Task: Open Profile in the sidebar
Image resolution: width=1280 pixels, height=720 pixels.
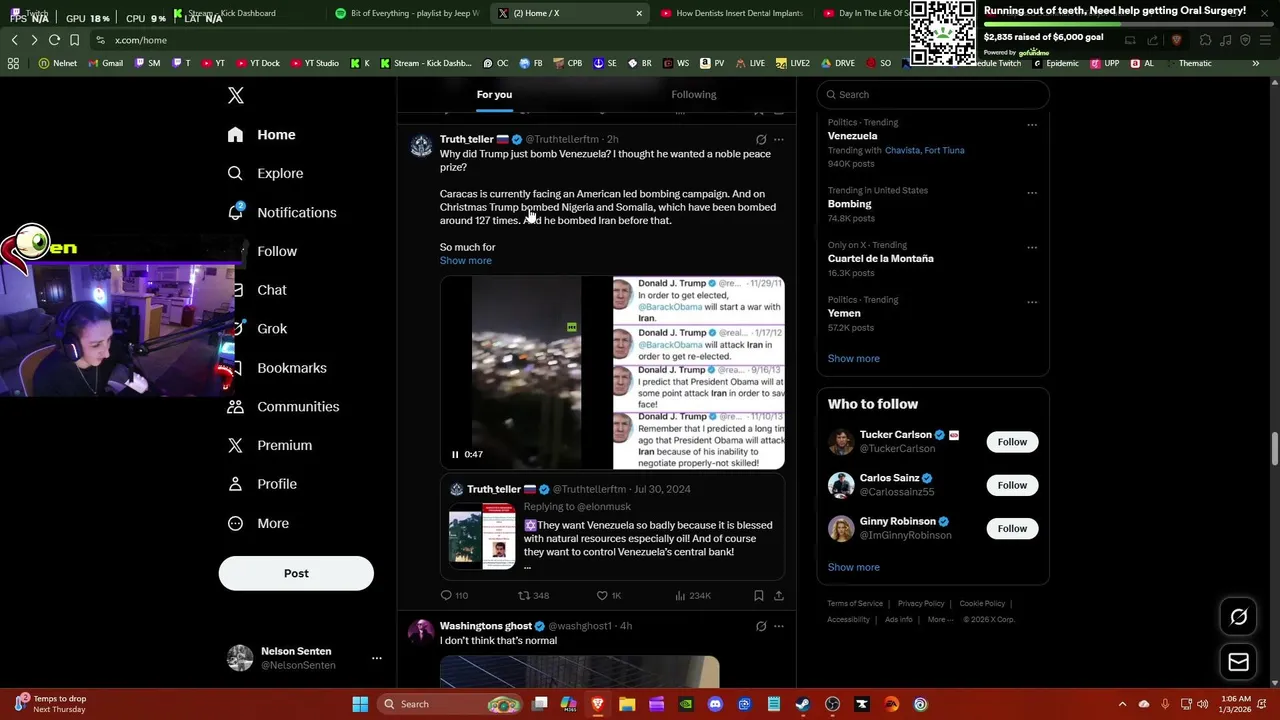Action: pyautogui.click(x=262, y=484)
